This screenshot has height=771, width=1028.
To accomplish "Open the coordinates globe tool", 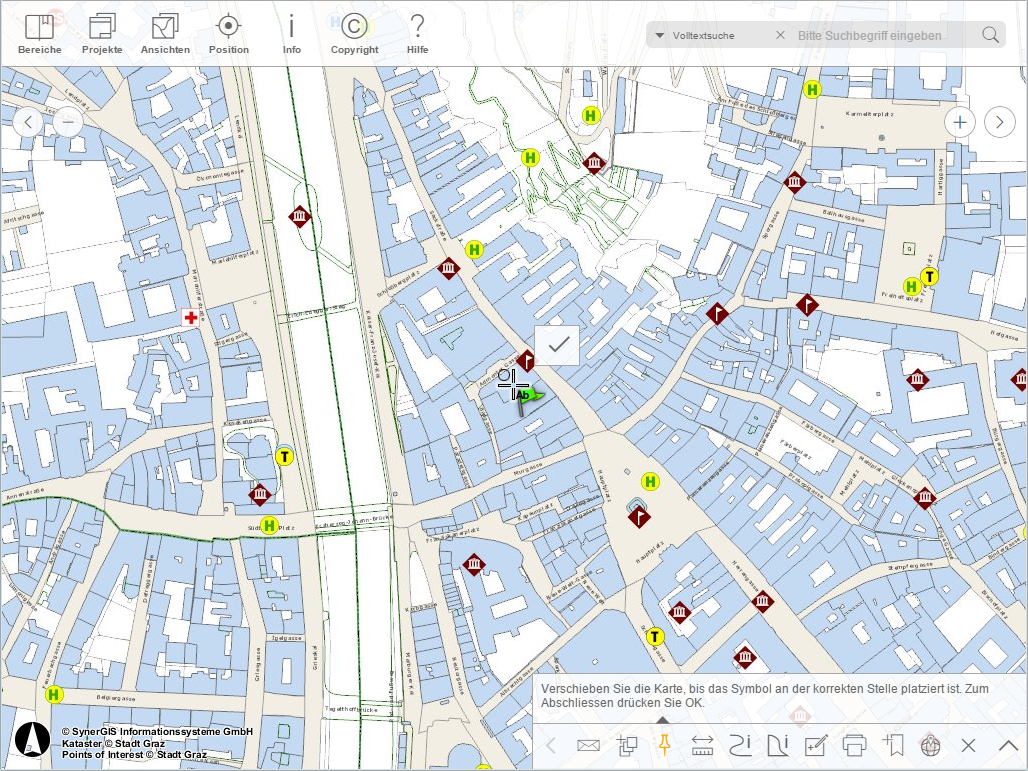I will click(x=930, y=745).
